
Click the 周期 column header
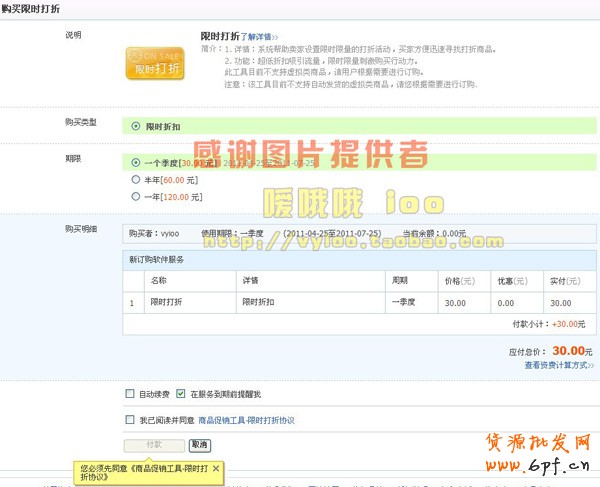tap(400, 280)
